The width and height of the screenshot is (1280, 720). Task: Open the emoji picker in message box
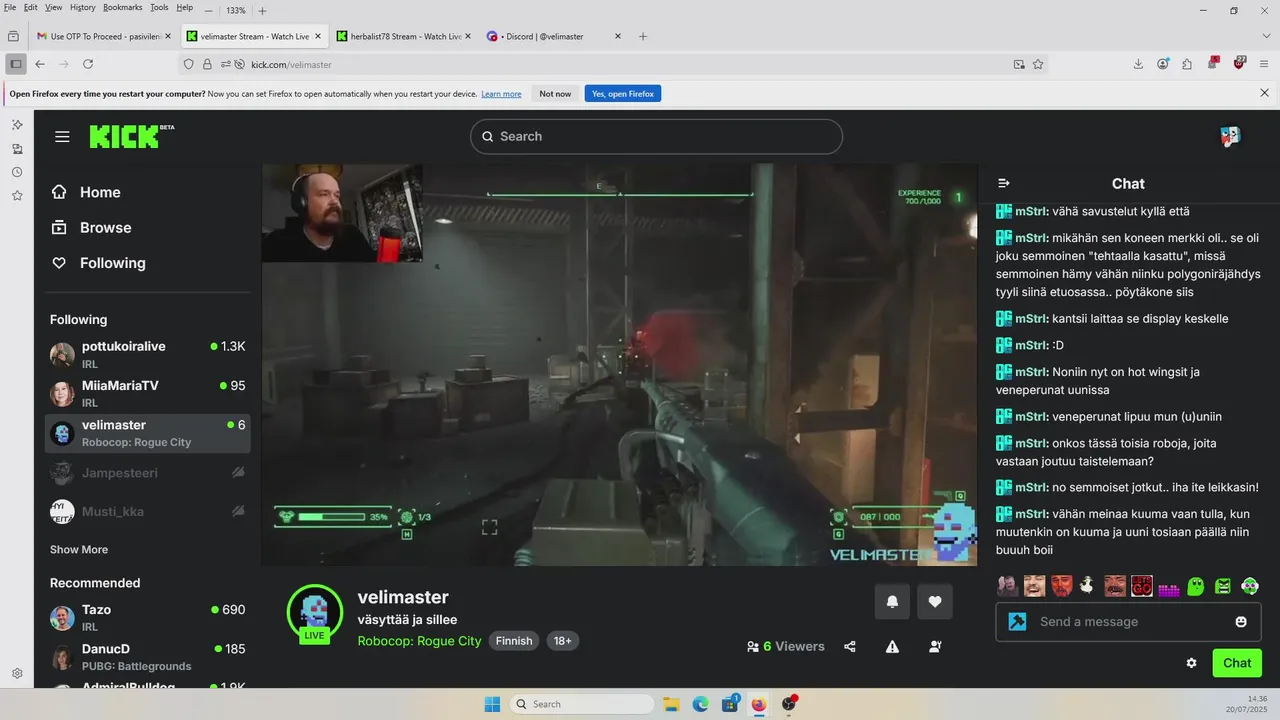[1241, 621]
